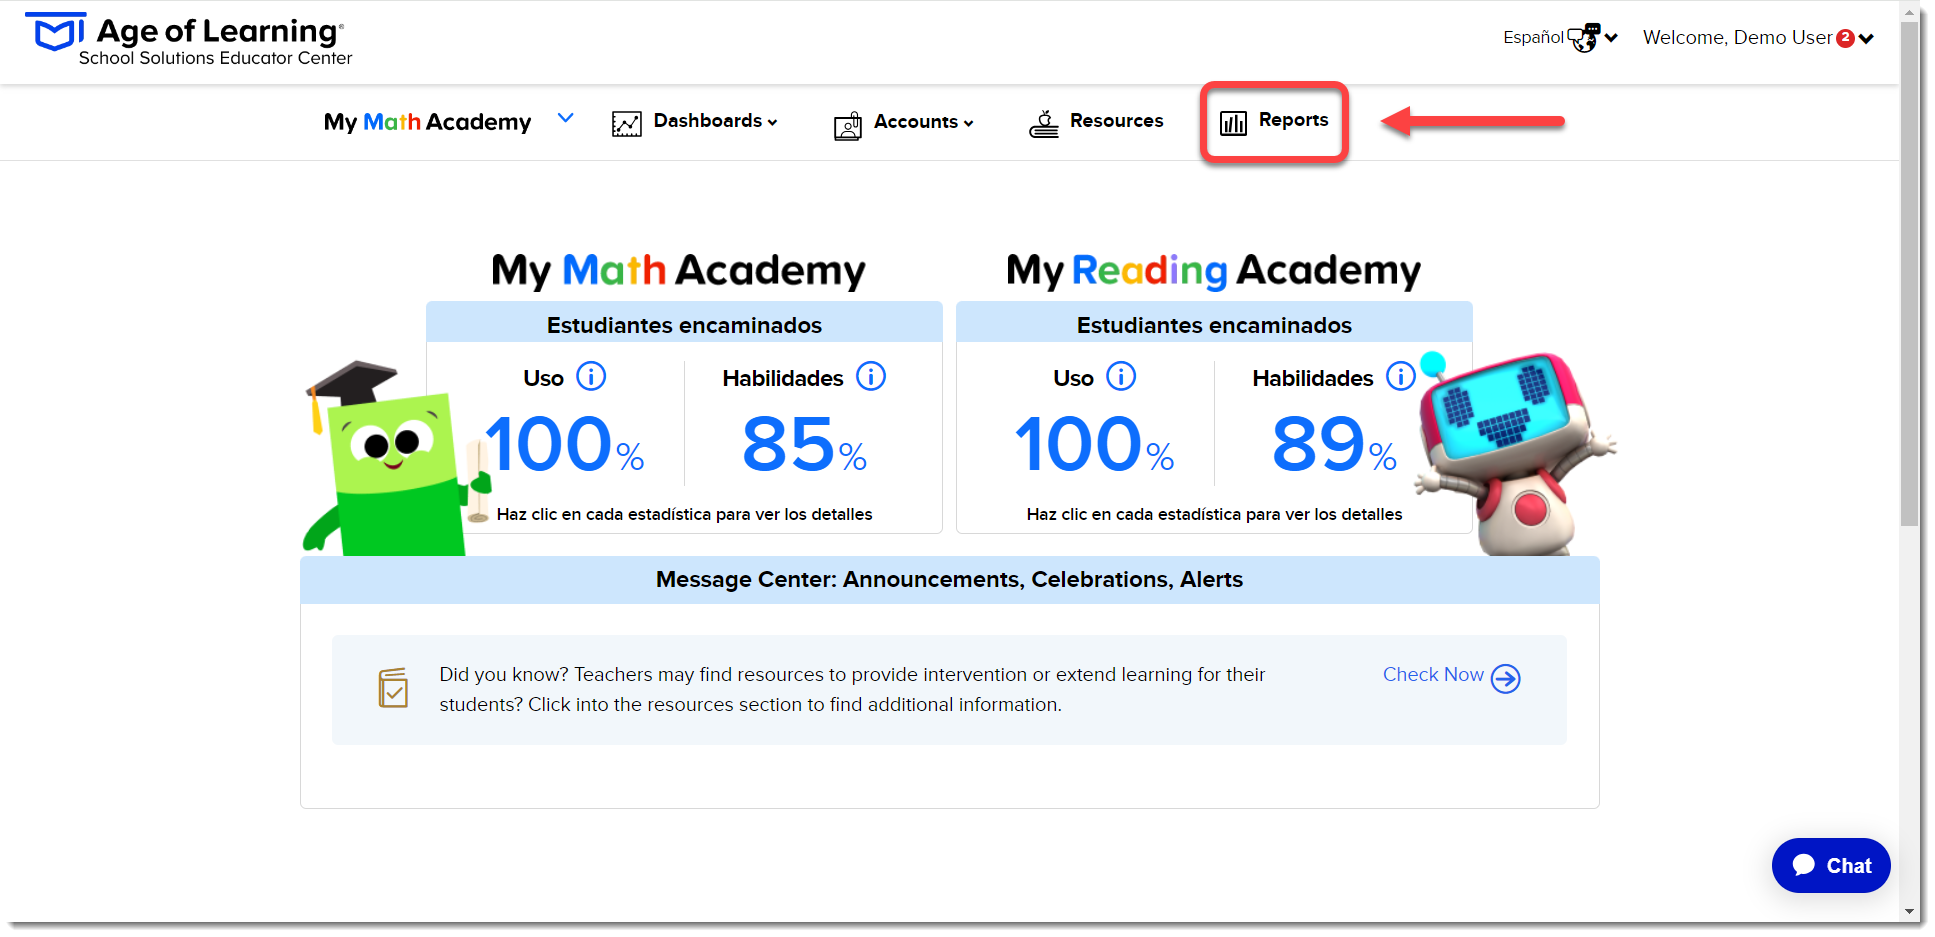Click the My Reading Academy heading

point(1213,270)
